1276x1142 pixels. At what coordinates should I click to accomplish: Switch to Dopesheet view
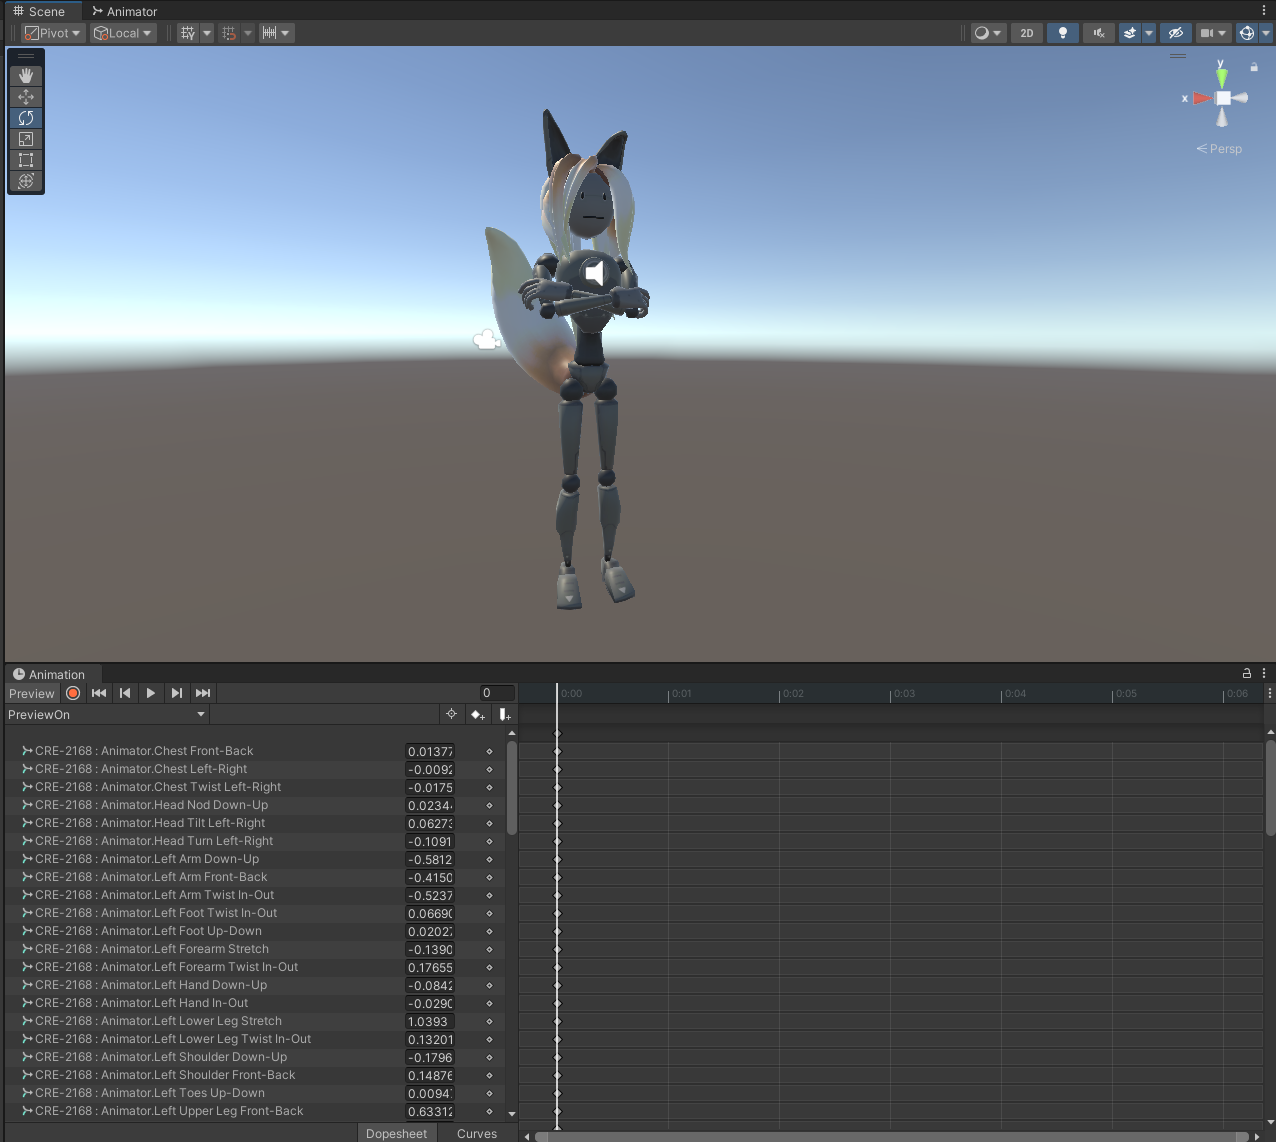[397, 1133]
